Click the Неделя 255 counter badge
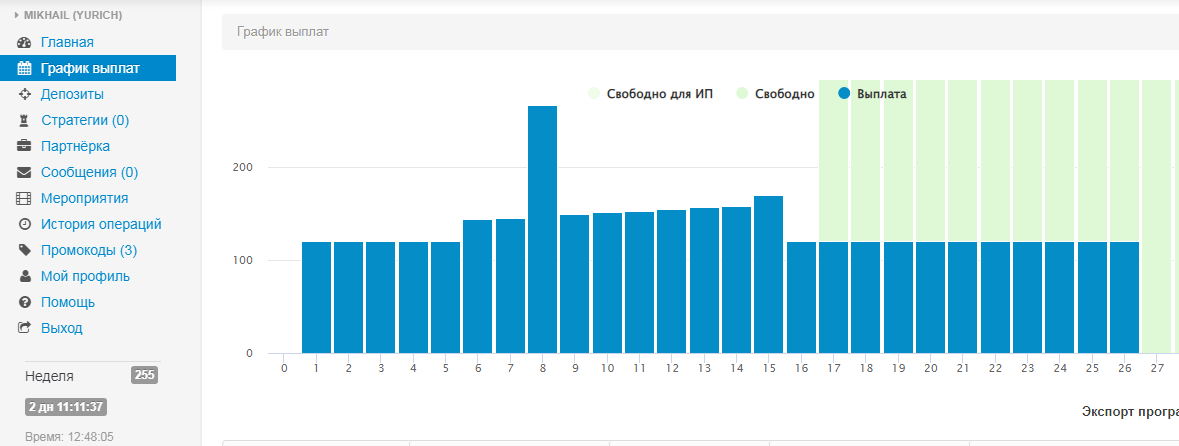1179x446 pixels. (x=144, y=376)
